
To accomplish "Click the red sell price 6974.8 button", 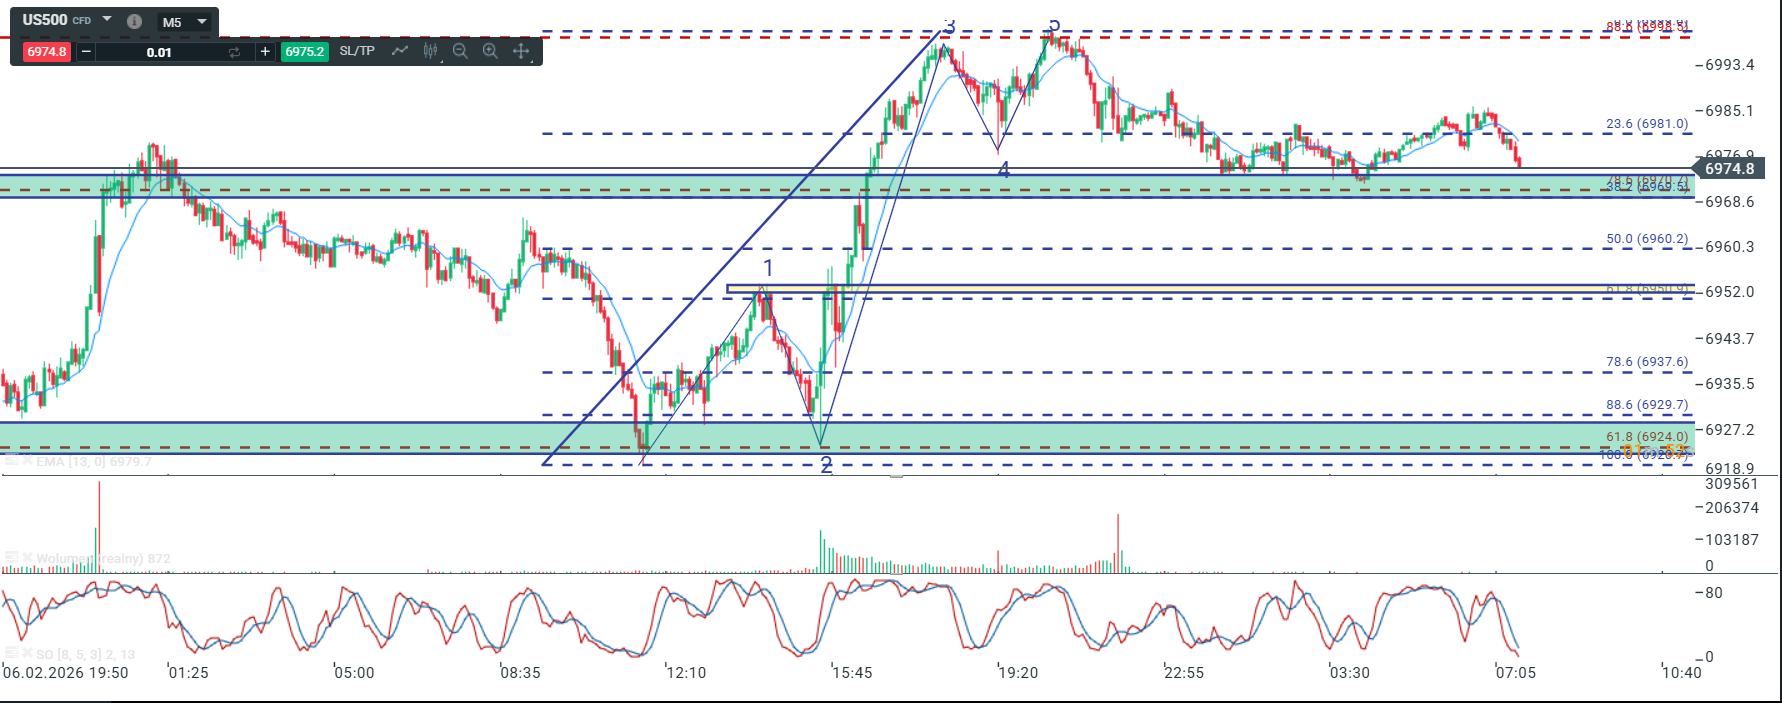I will click(x=46, y=52).
